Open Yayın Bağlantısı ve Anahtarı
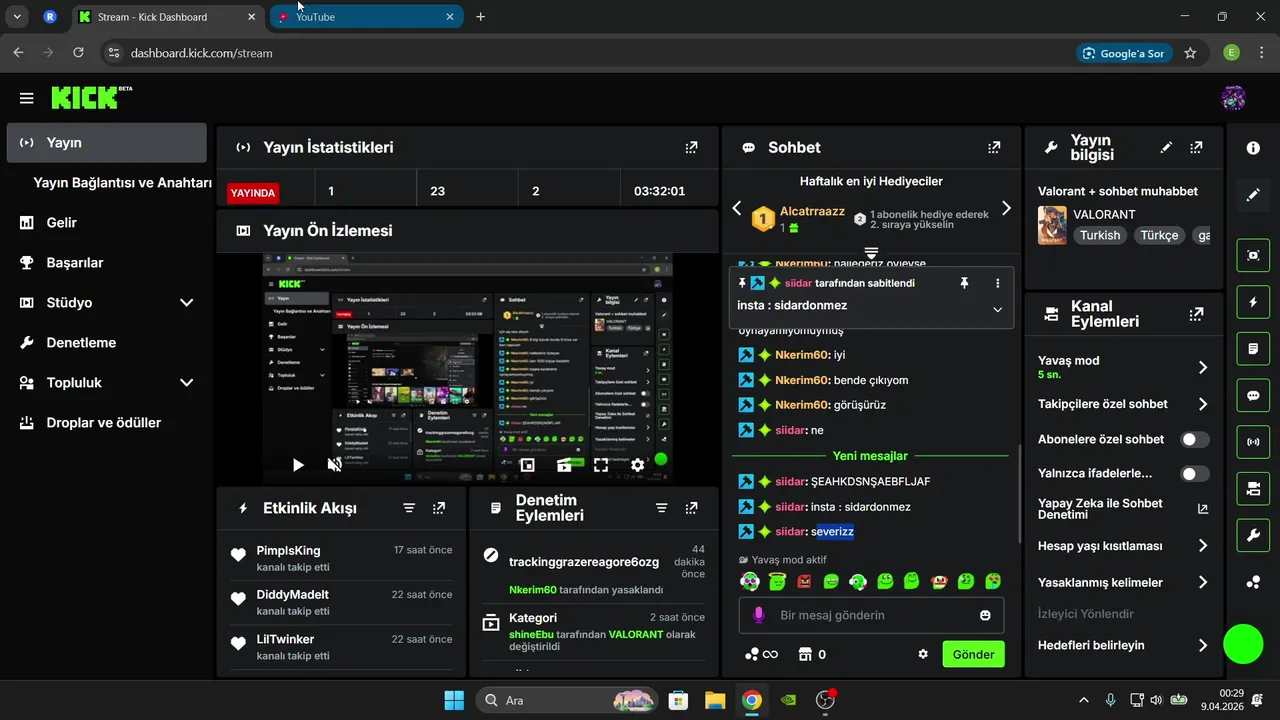Screen dimensions: 1280x720 [x=122, y=183]
